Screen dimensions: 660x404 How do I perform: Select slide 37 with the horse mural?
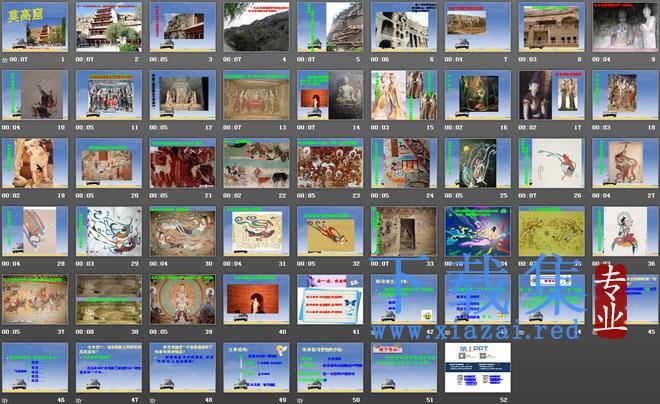tap(35, 300)
